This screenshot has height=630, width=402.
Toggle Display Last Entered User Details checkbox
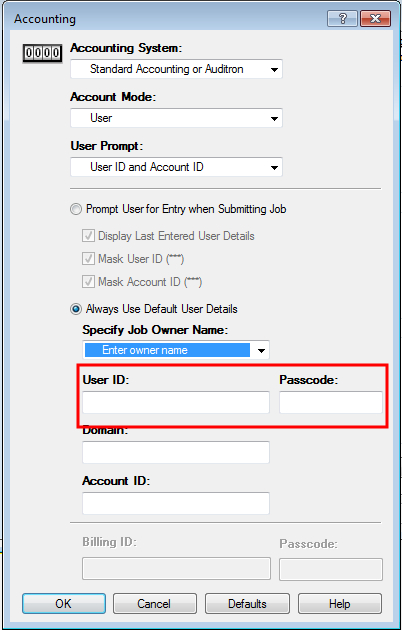(x=88, y=236)
